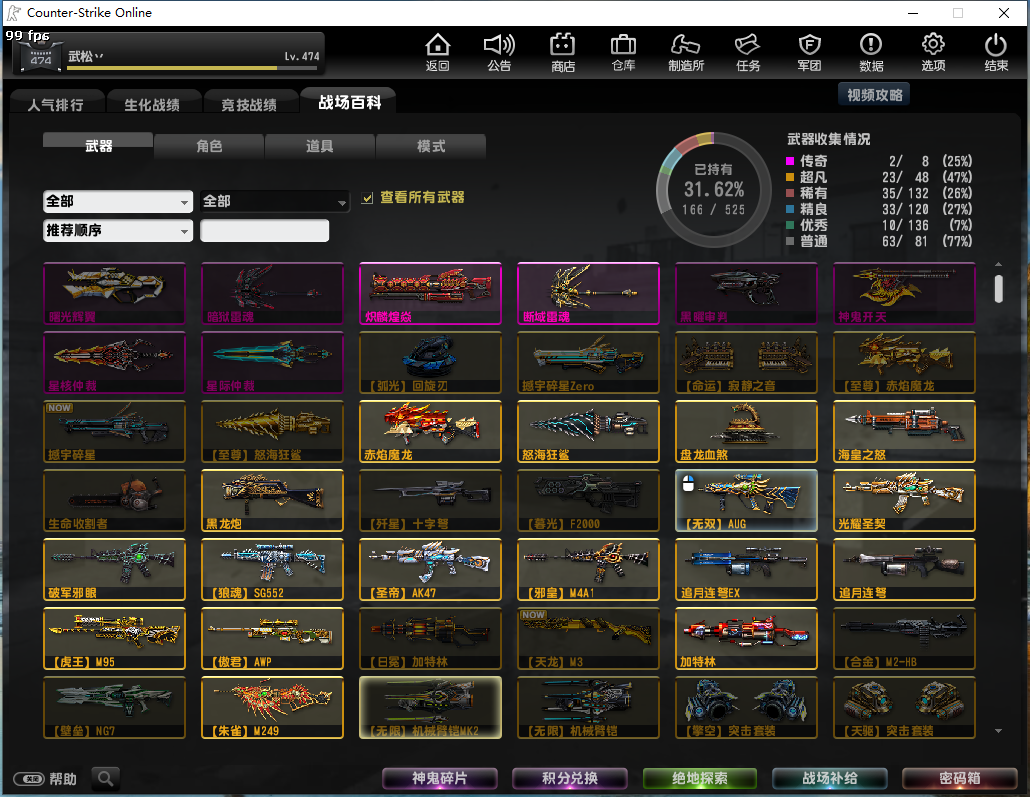Image resolution: width=1030 pixels, height=797 pixels.
Task: Select the 【傲君】AWP weapon card
Action: pyautogui.click(x=273, y=639)
